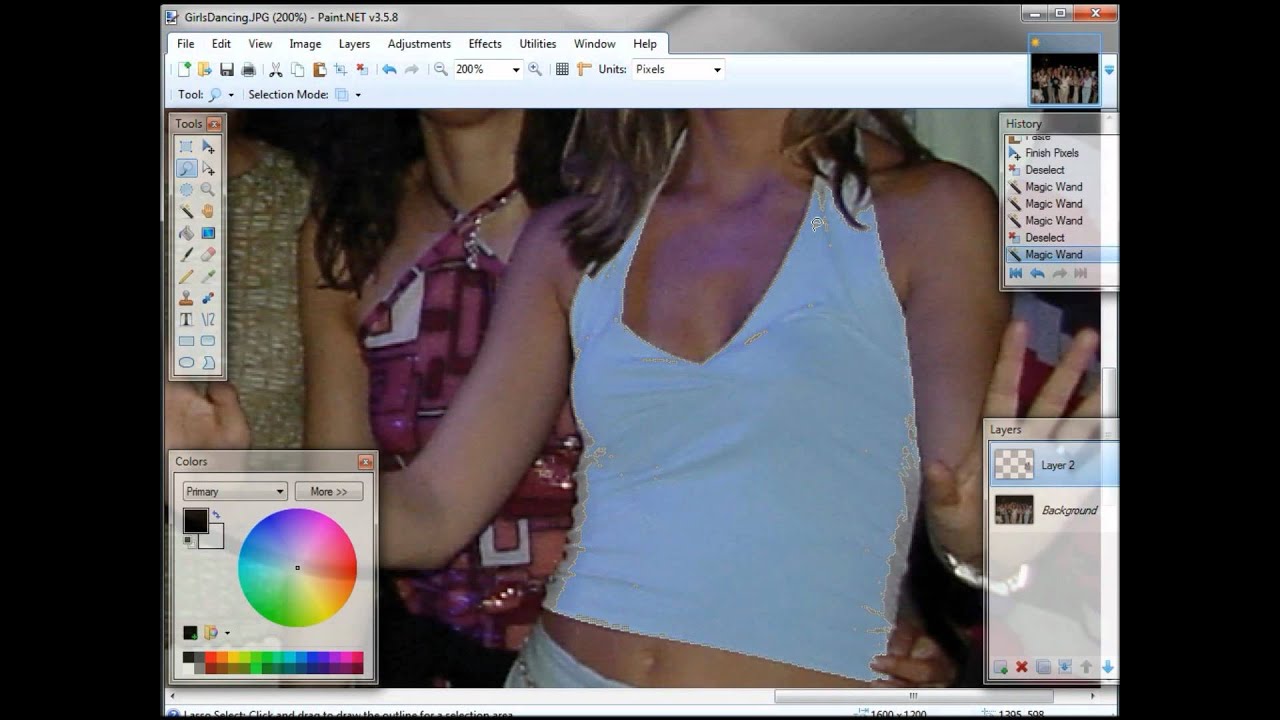Click the blue Undo arrow in toolbar
Screen dimensions: 1280x720
coord(389,69)
